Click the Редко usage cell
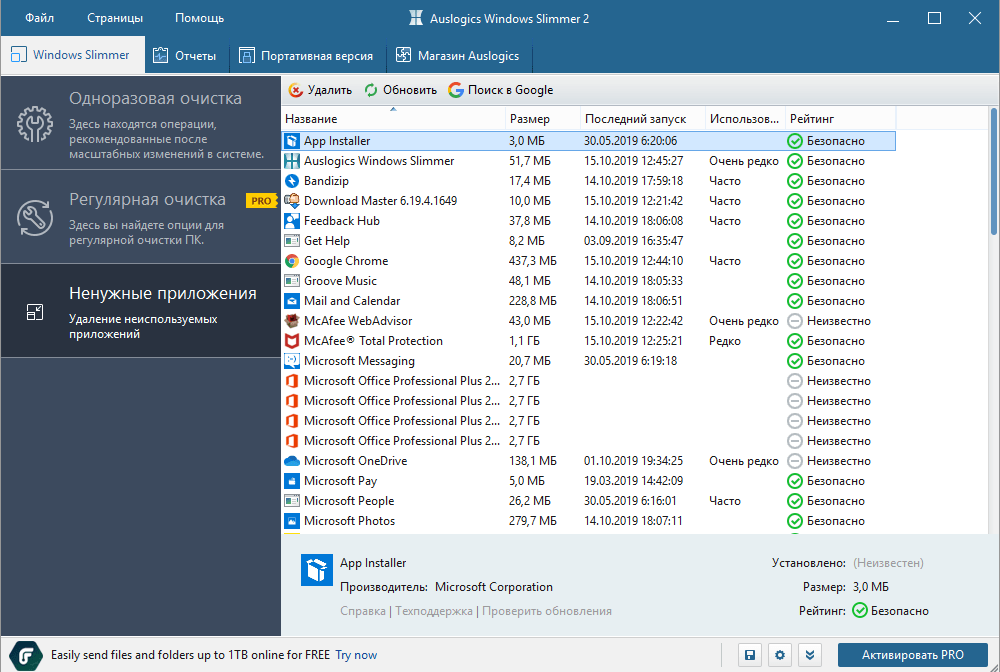Image resolution: width=1000 pixels, height=672 pixels. 724,341
